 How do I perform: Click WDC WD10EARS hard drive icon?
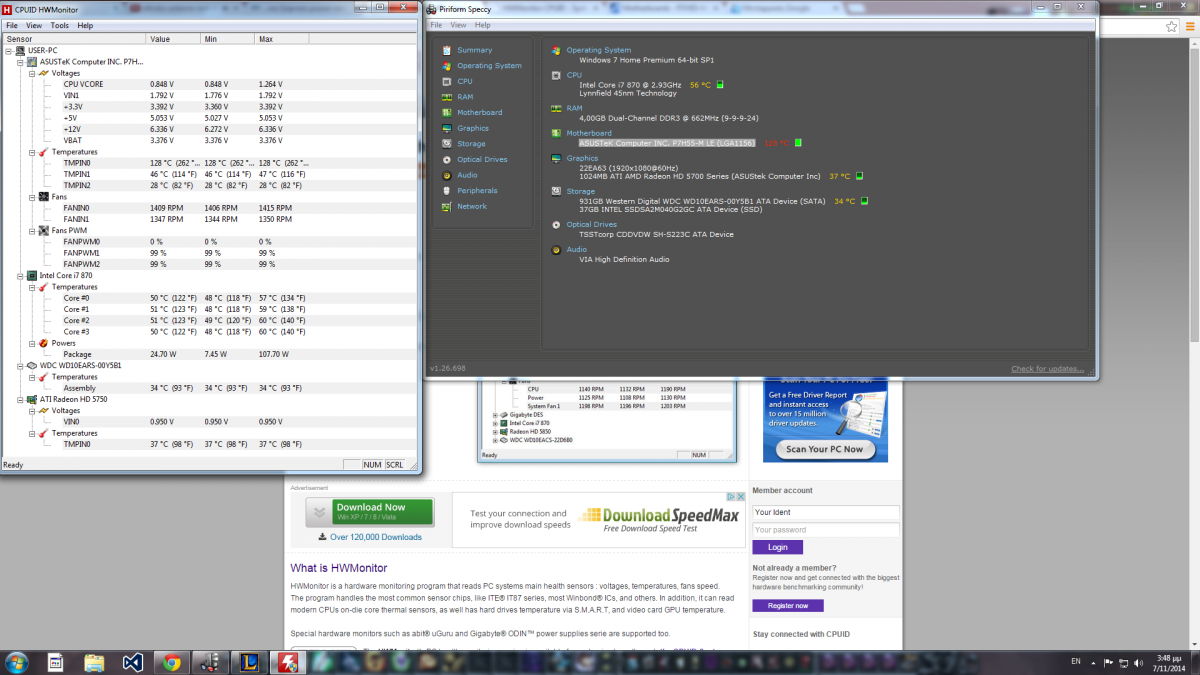tap(32, 365)
